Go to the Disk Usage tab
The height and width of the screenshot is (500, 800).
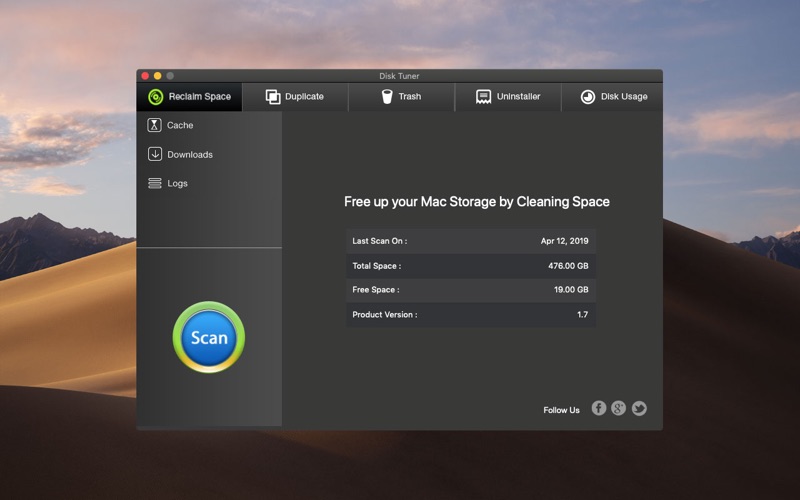[612, 97]
